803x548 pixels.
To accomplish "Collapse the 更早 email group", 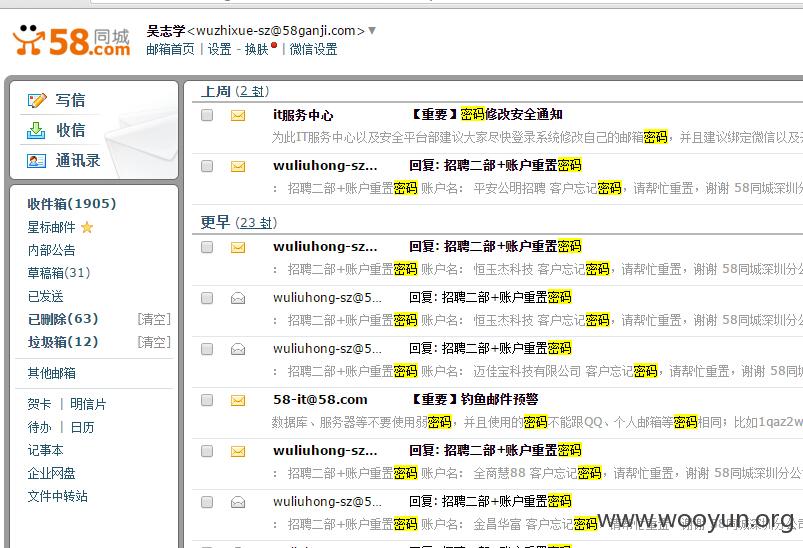I will click(215, 222).
